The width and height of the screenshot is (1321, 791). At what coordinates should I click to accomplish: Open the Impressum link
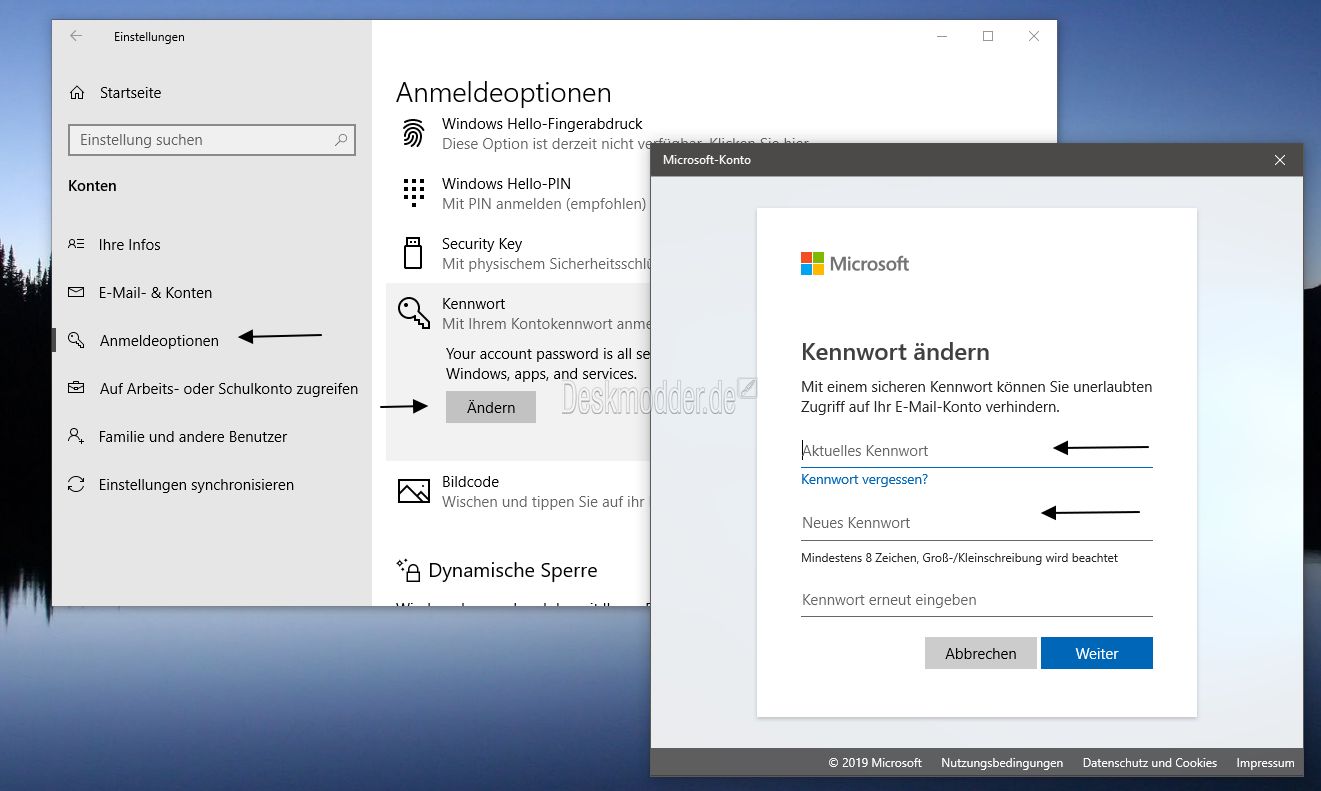(1265, 763)
